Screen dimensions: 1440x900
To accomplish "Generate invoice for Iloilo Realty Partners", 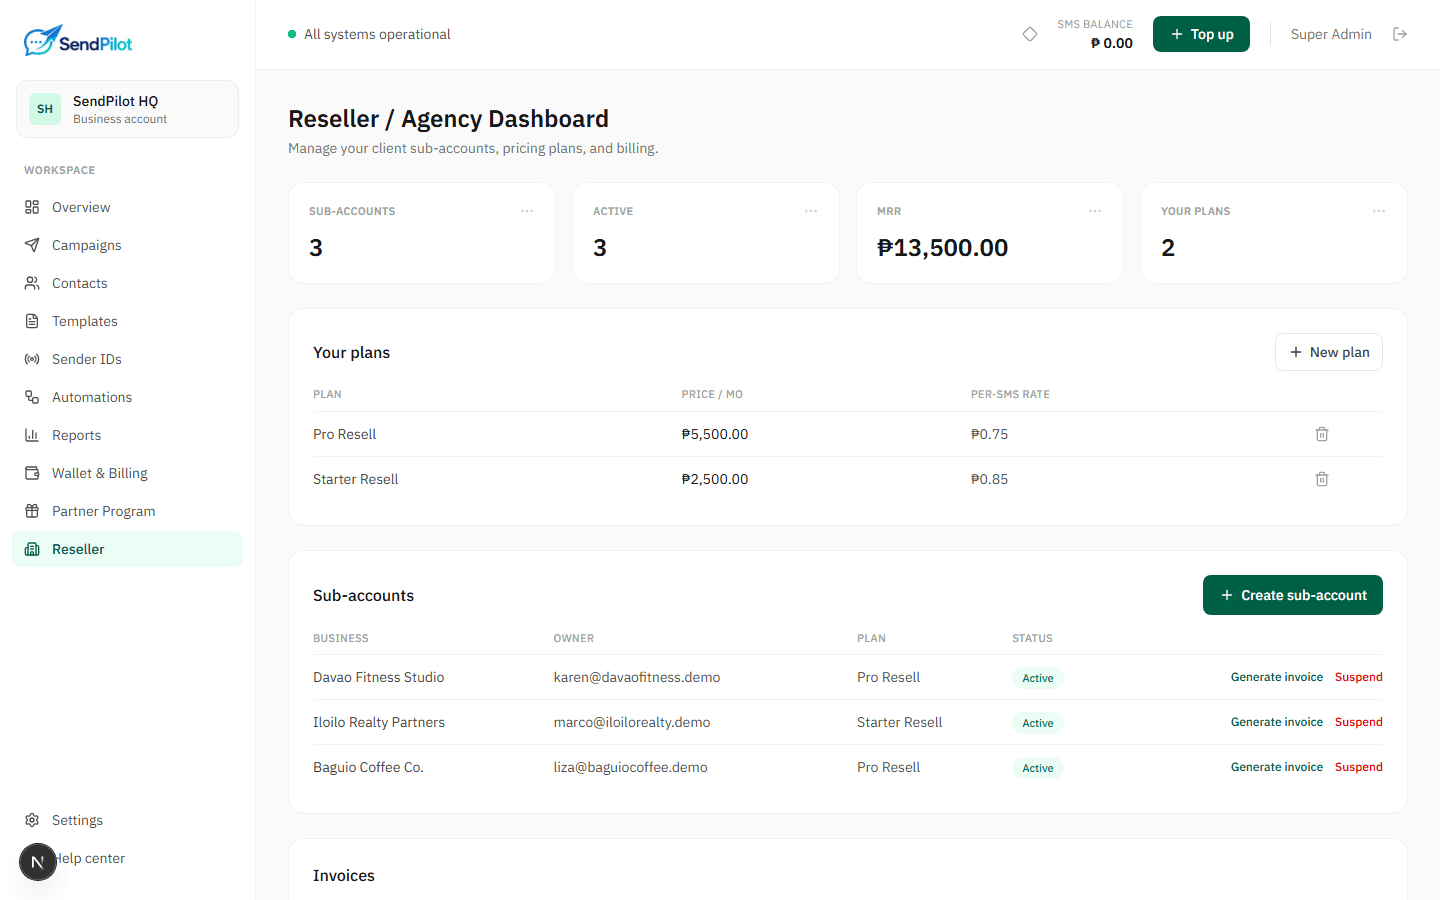I will pos(1277,722).
